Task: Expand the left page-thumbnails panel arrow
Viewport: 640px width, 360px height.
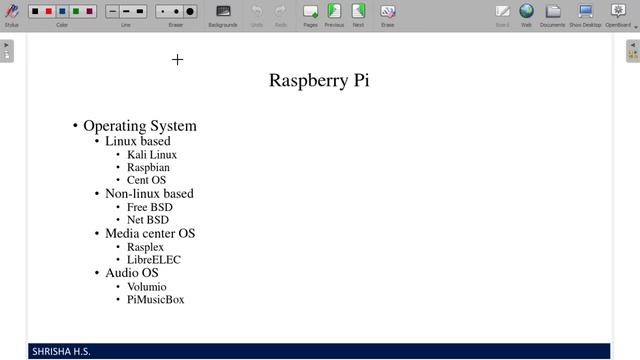Action: [x=6, y=45]
